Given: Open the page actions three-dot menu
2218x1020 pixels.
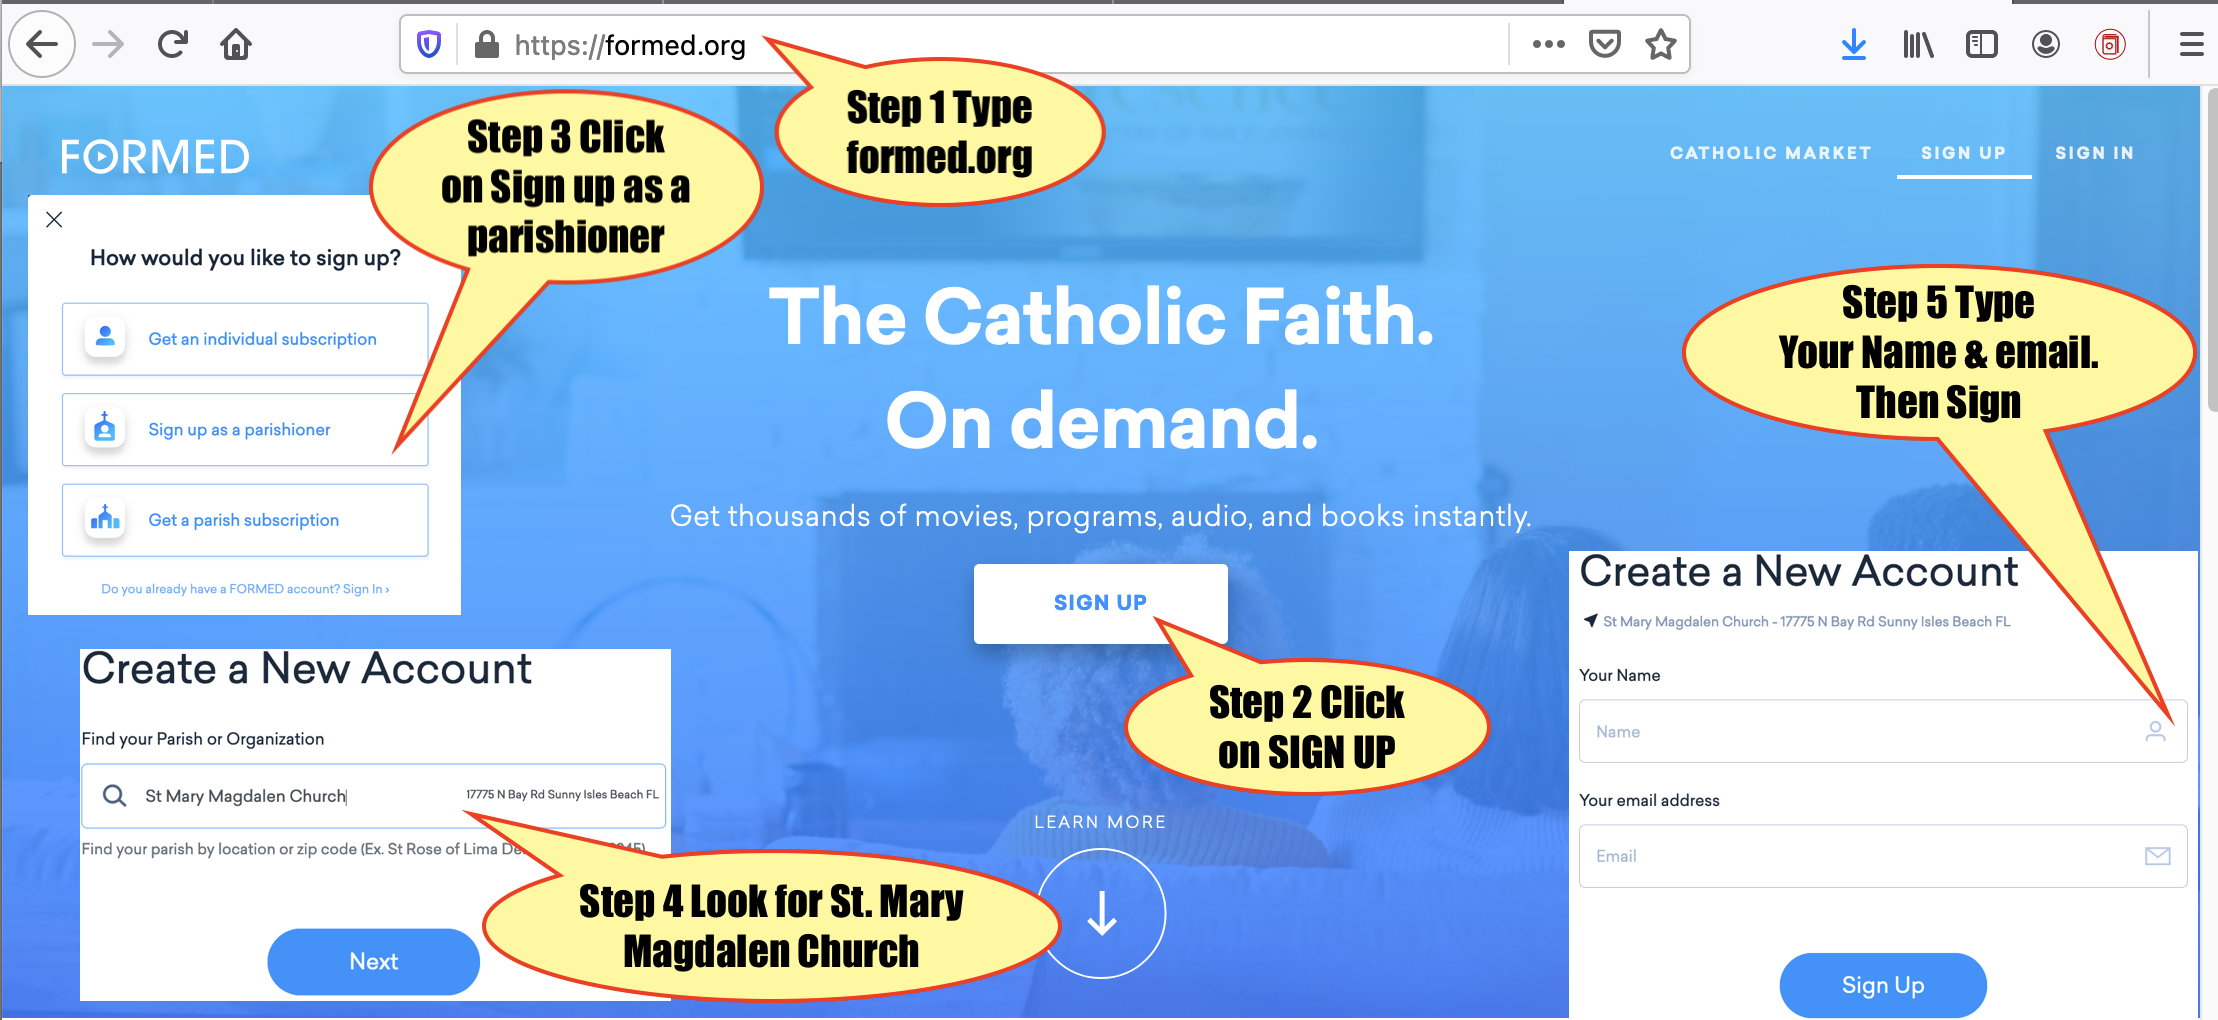Looking at the screenshot, I should [x=1548, y=44].
